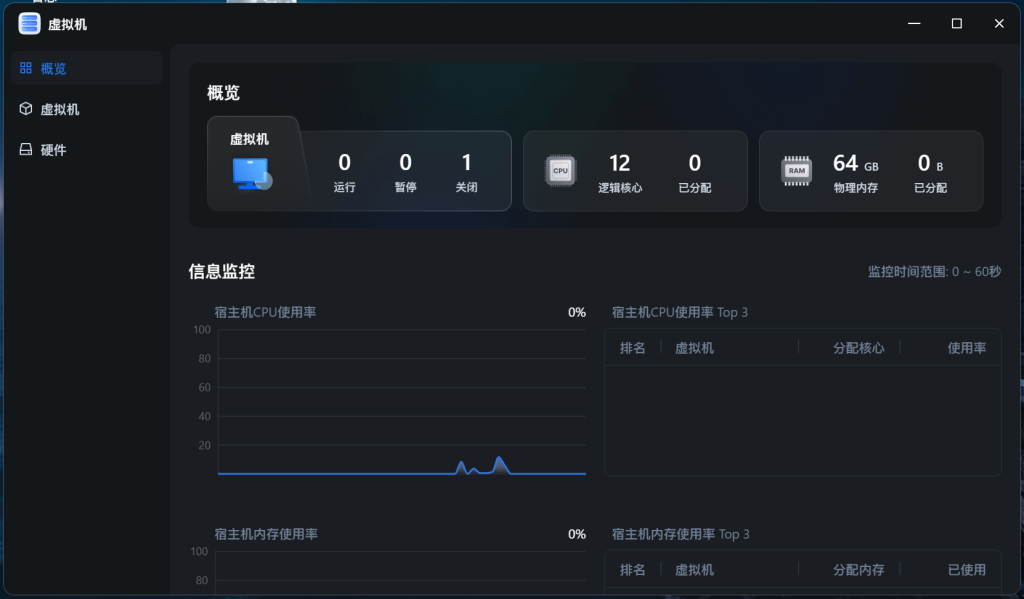The image size is (1024, 599).
Task: Sort CPU table by 使用率 column
Action: point(965,347)
